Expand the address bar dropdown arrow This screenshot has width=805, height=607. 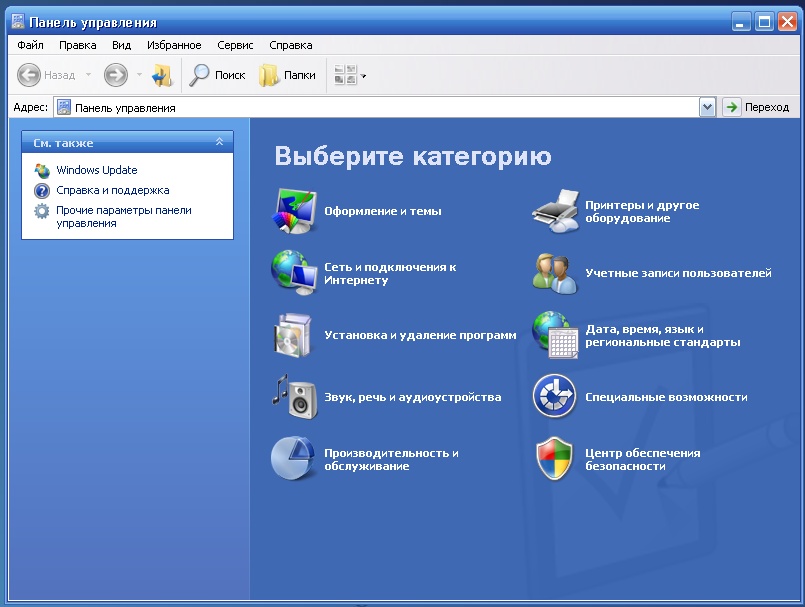click(707, 107)
